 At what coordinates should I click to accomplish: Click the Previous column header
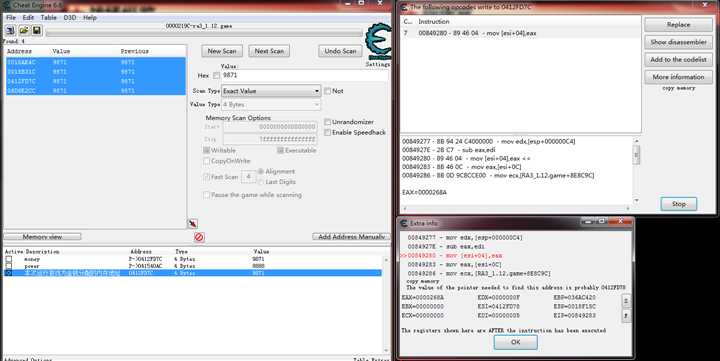[135, 51]
